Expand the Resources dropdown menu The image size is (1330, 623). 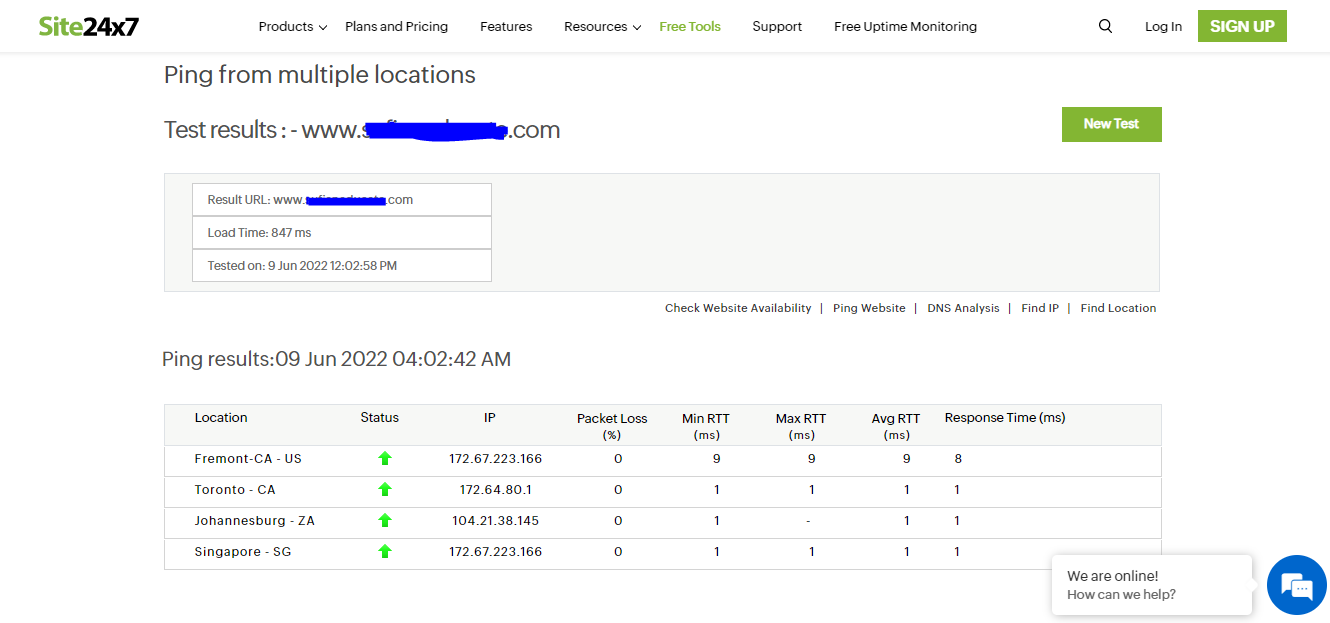602,27
